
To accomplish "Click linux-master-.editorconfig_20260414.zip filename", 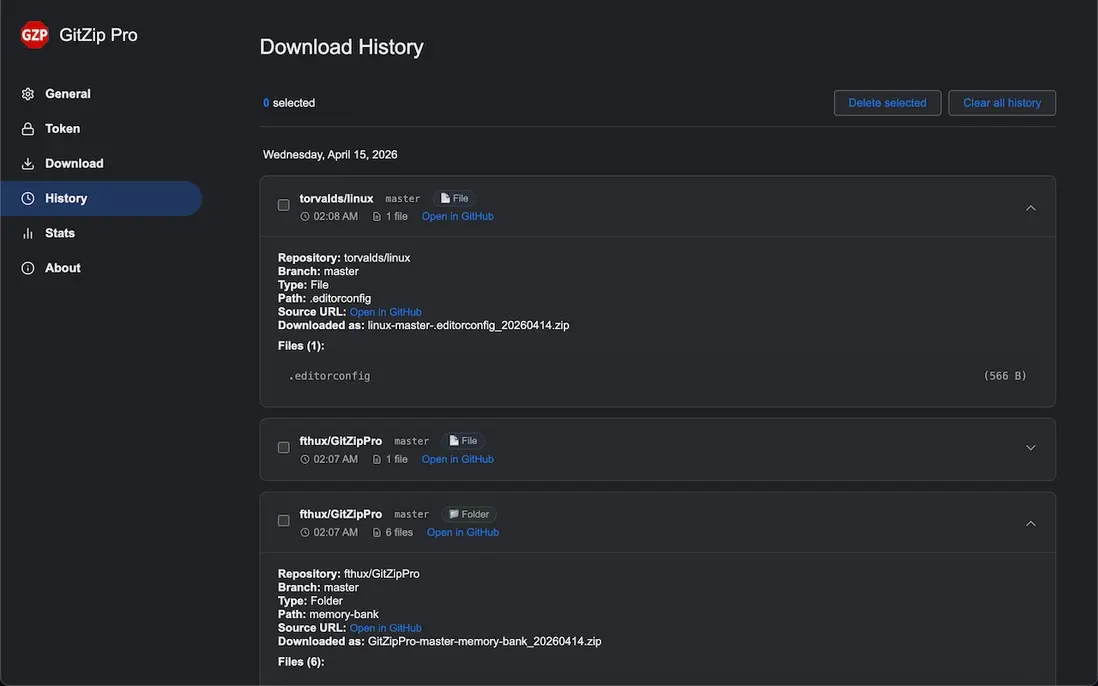I will pos(468,326).
